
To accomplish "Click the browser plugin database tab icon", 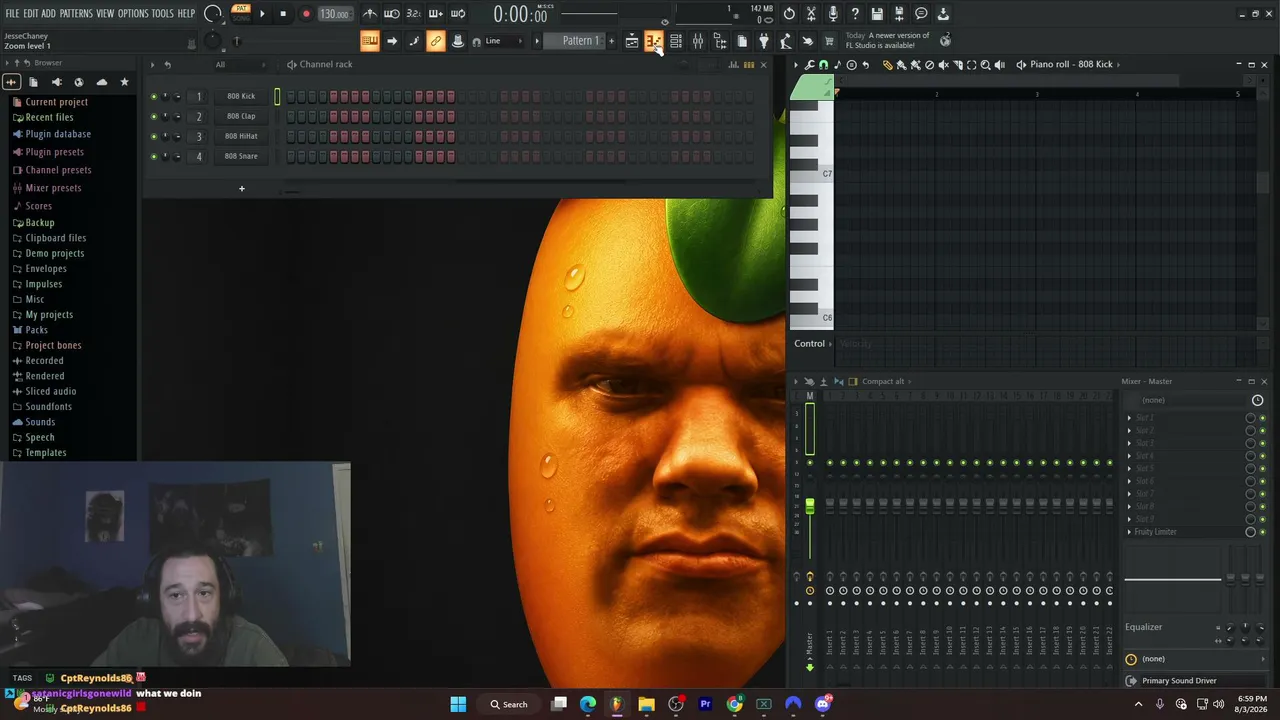I will click(x=56, y=82).
